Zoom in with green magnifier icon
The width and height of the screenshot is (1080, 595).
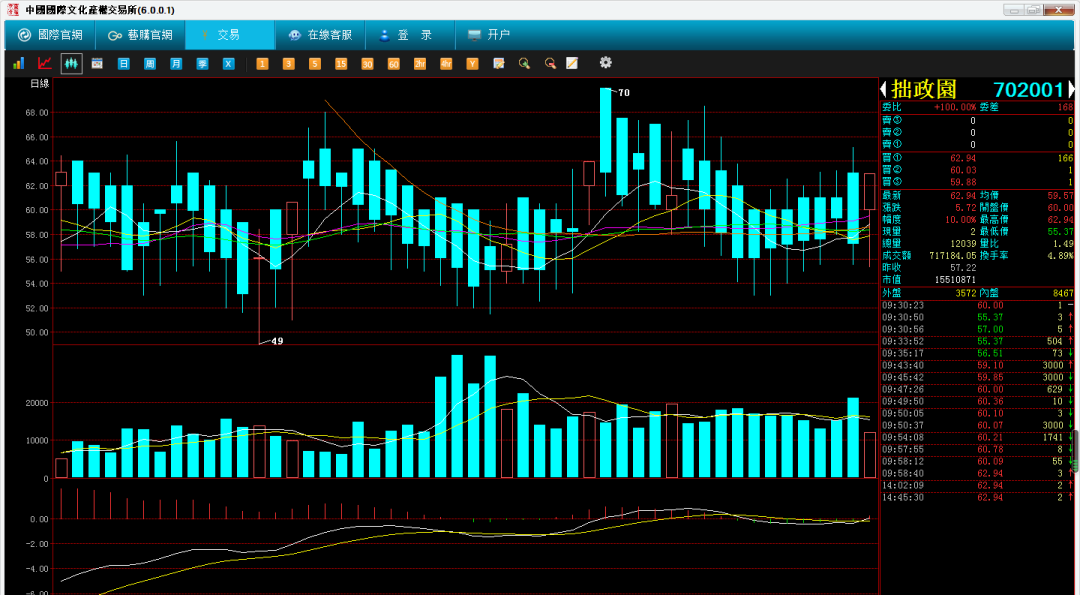click(x=525, y=63)
